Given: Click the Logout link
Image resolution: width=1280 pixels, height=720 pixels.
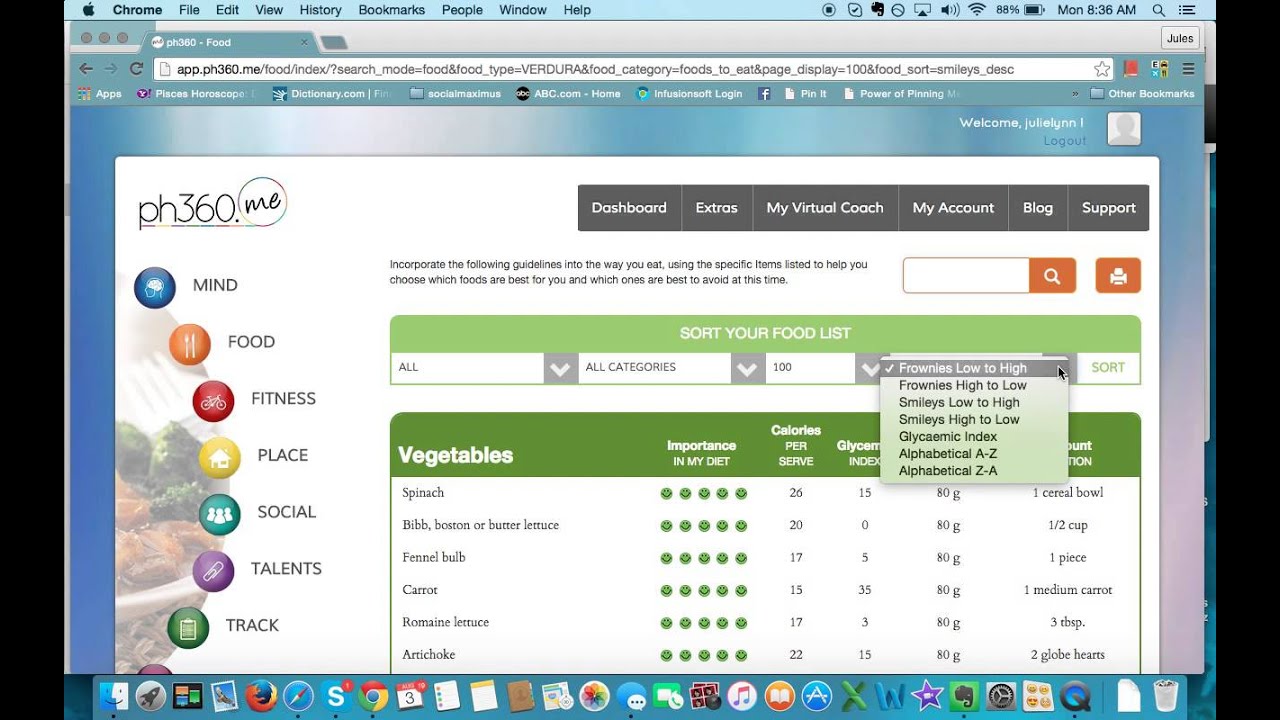Looking at the screenshot, I should [1064, 141].
